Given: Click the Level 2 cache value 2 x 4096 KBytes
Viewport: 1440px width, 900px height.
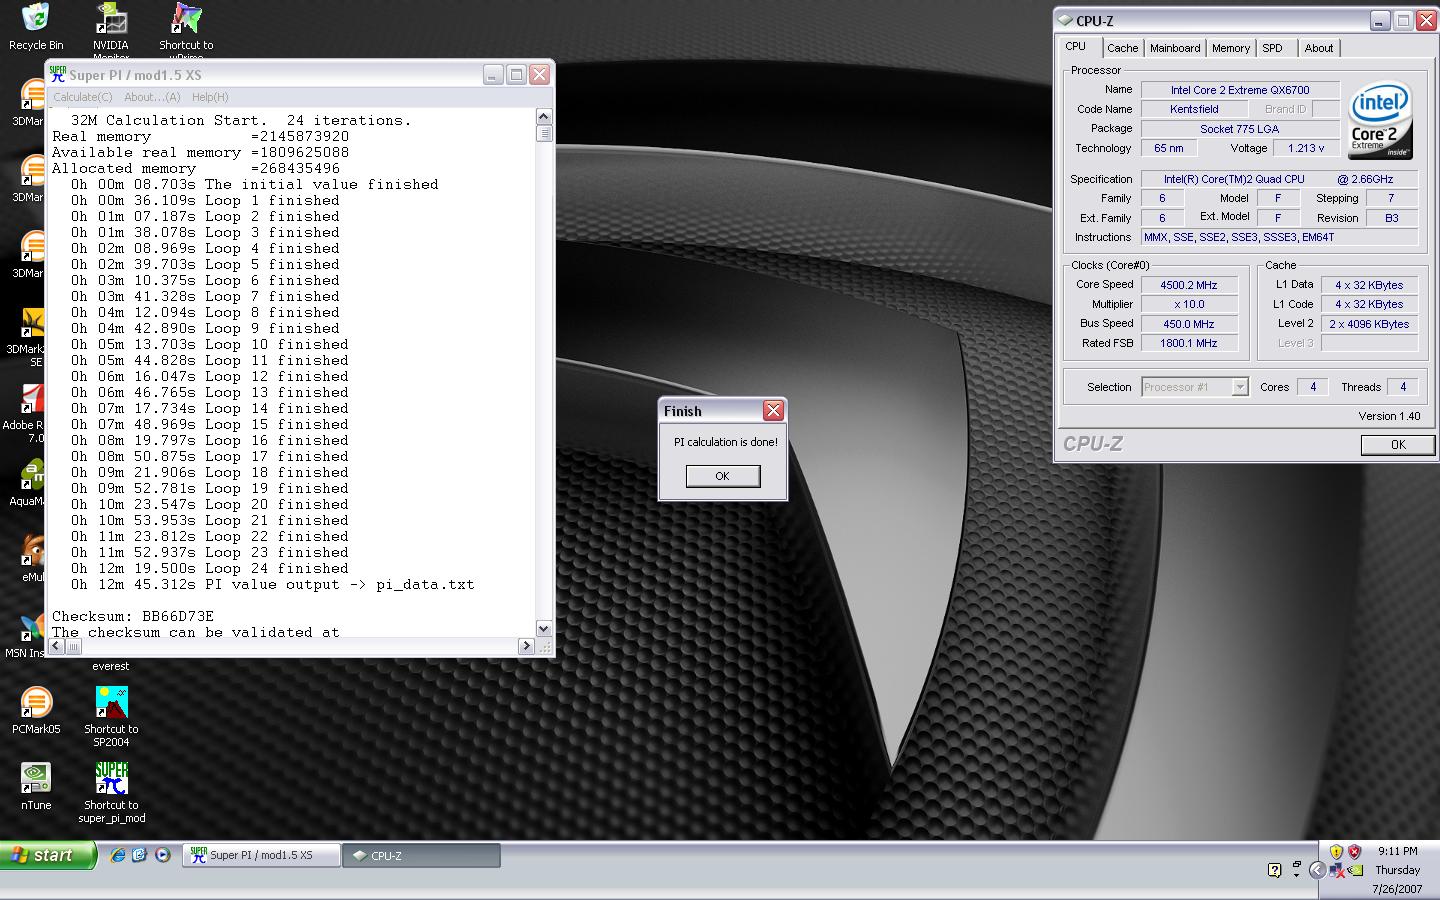Looking at the screenshot, I should pyautogui.click(x=1369, y=324).
